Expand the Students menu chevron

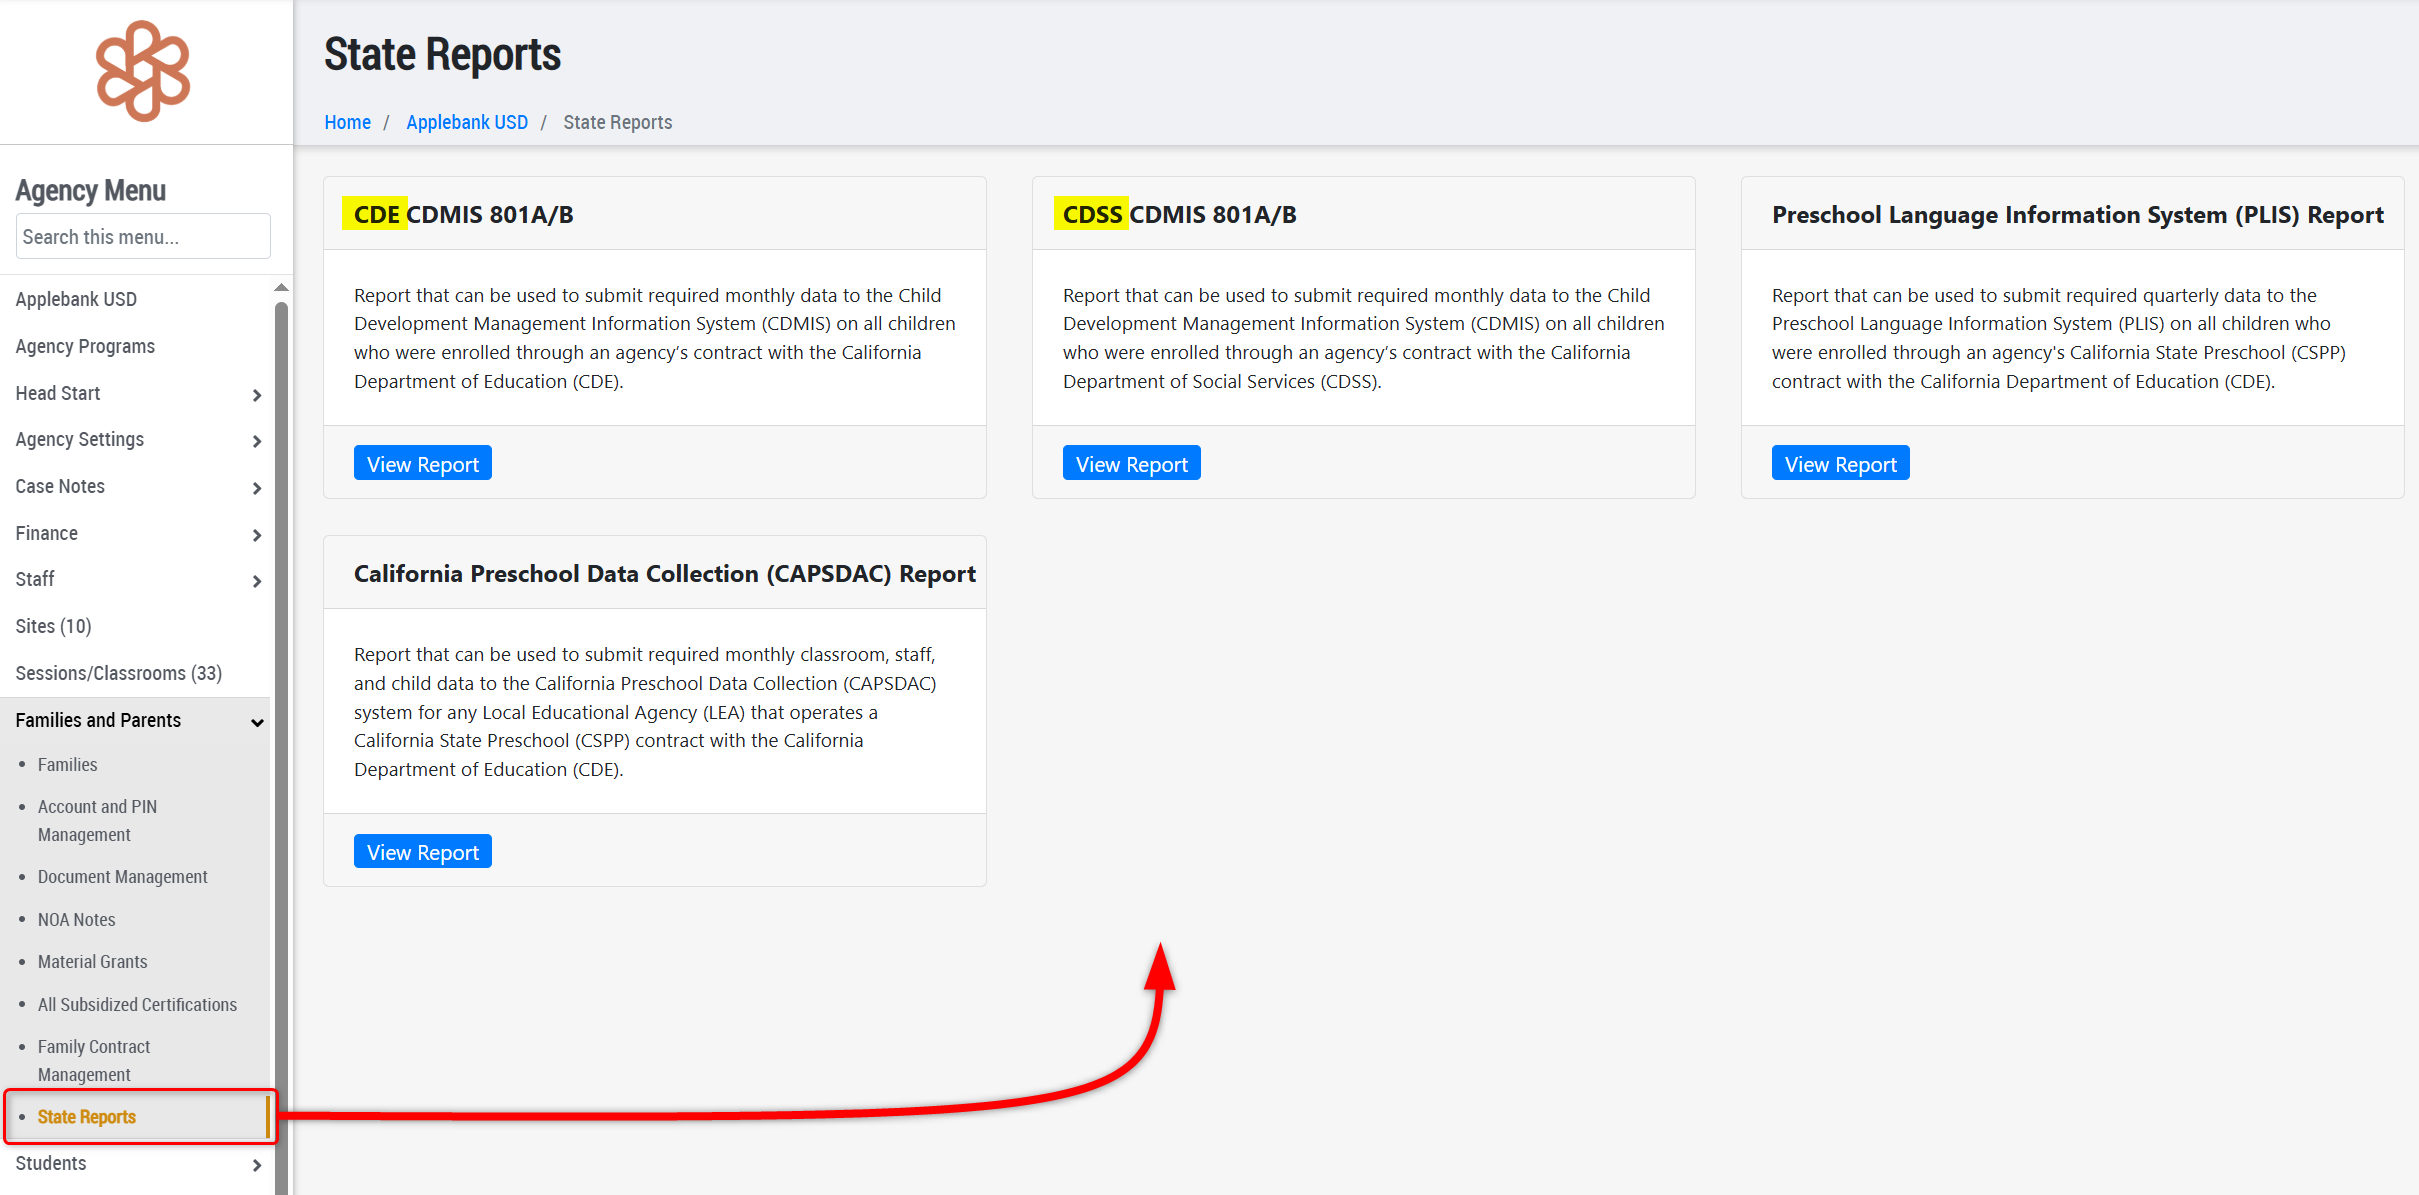pyautogui.click(x=256, y=1165)
